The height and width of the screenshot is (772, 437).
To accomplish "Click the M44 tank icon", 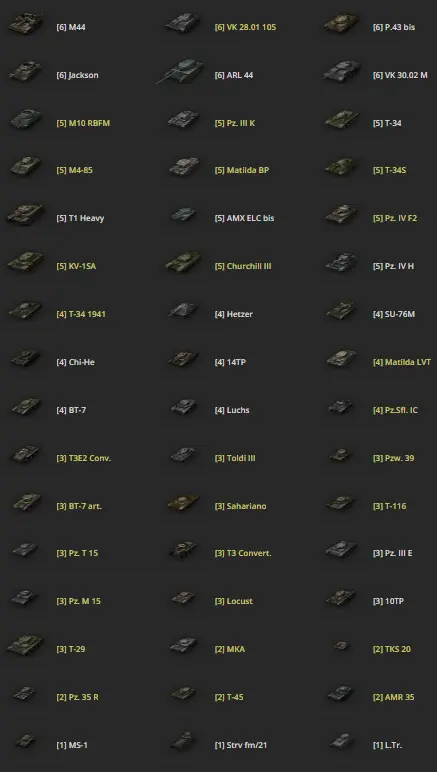I will point(26,24).
